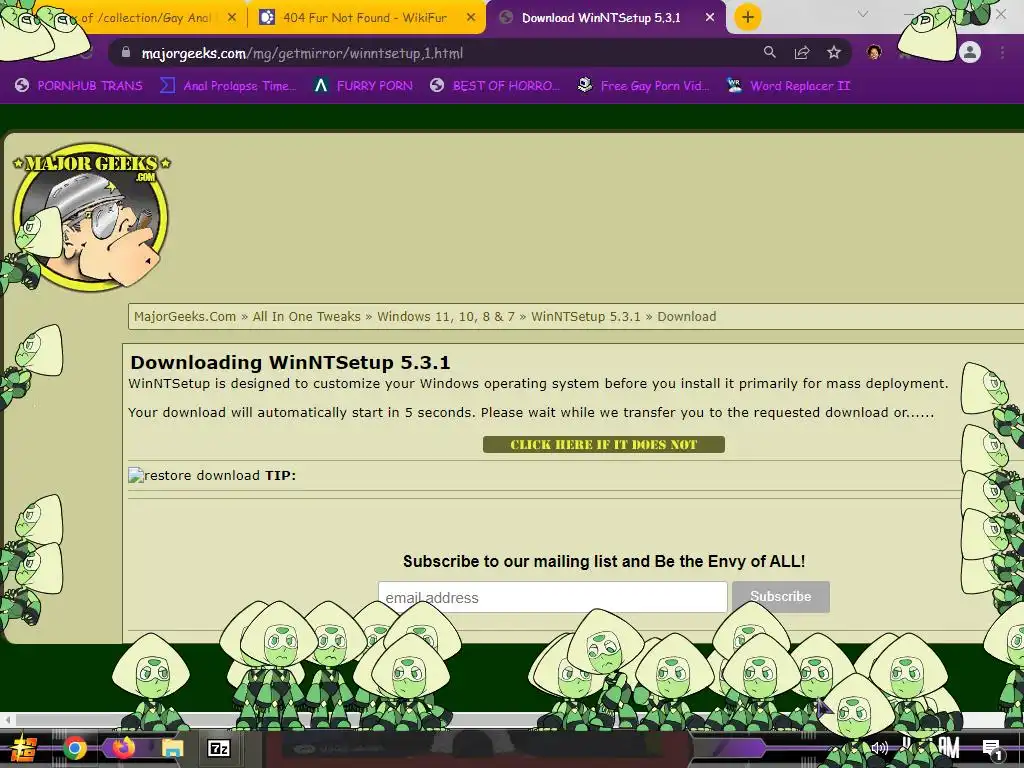This screenshot has width=1024, height=768.
Task: Click the magnifier zoom icon in address bar
Action: (770, 52)
